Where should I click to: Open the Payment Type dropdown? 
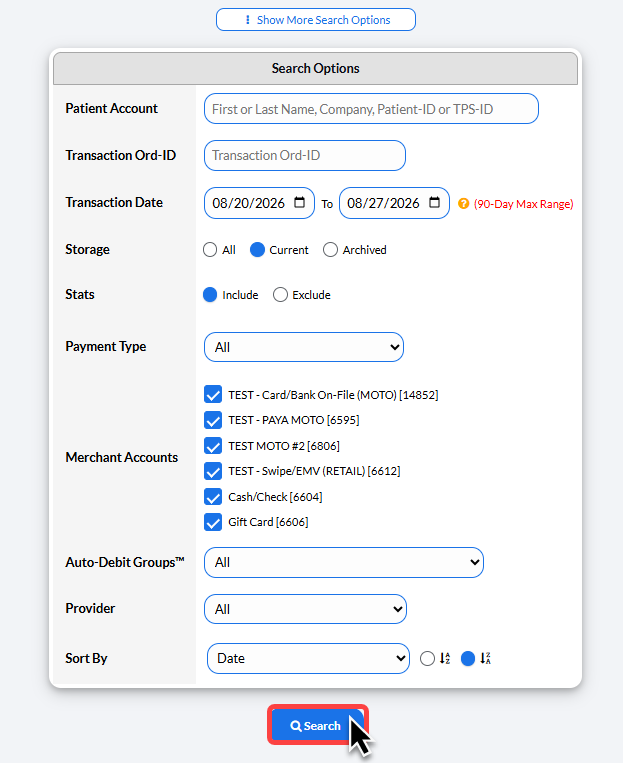[x=304, y=347]
